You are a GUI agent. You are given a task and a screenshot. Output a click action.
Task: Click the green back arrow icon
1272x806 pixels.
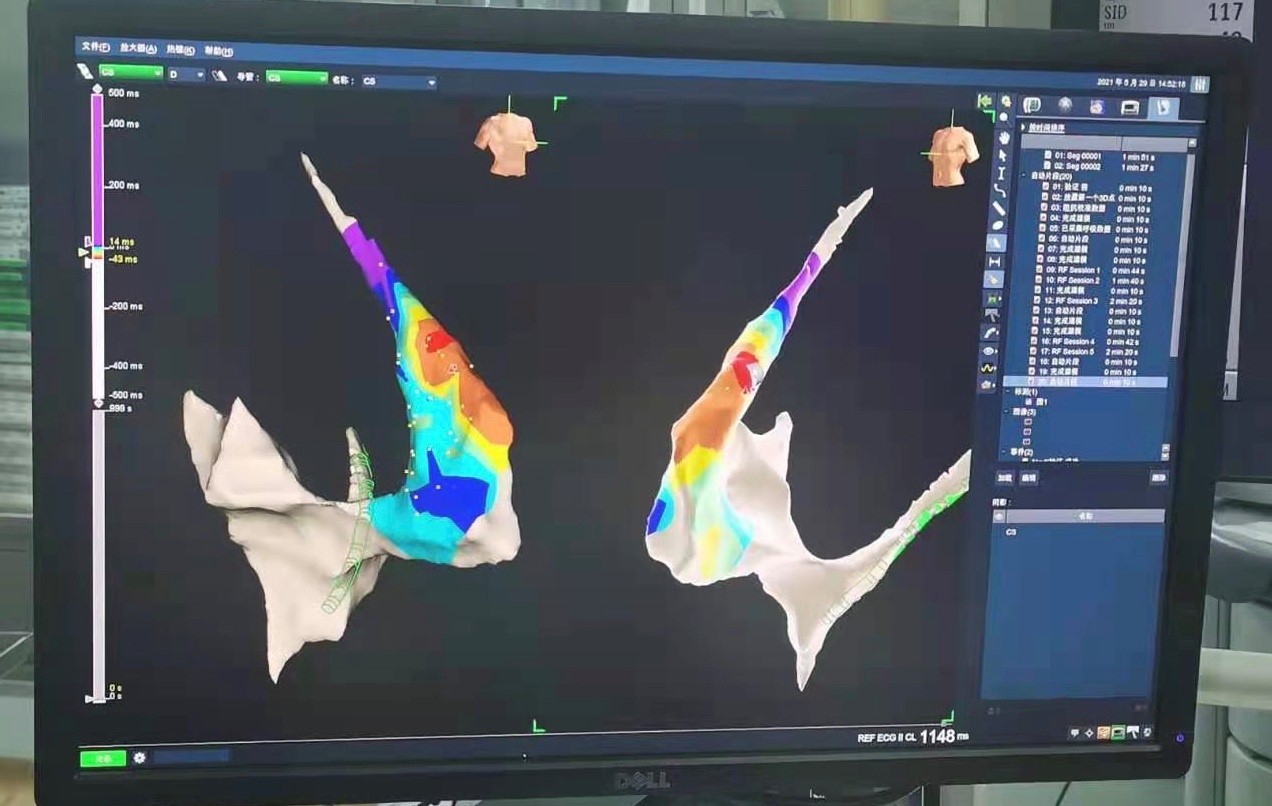(985, 101)
